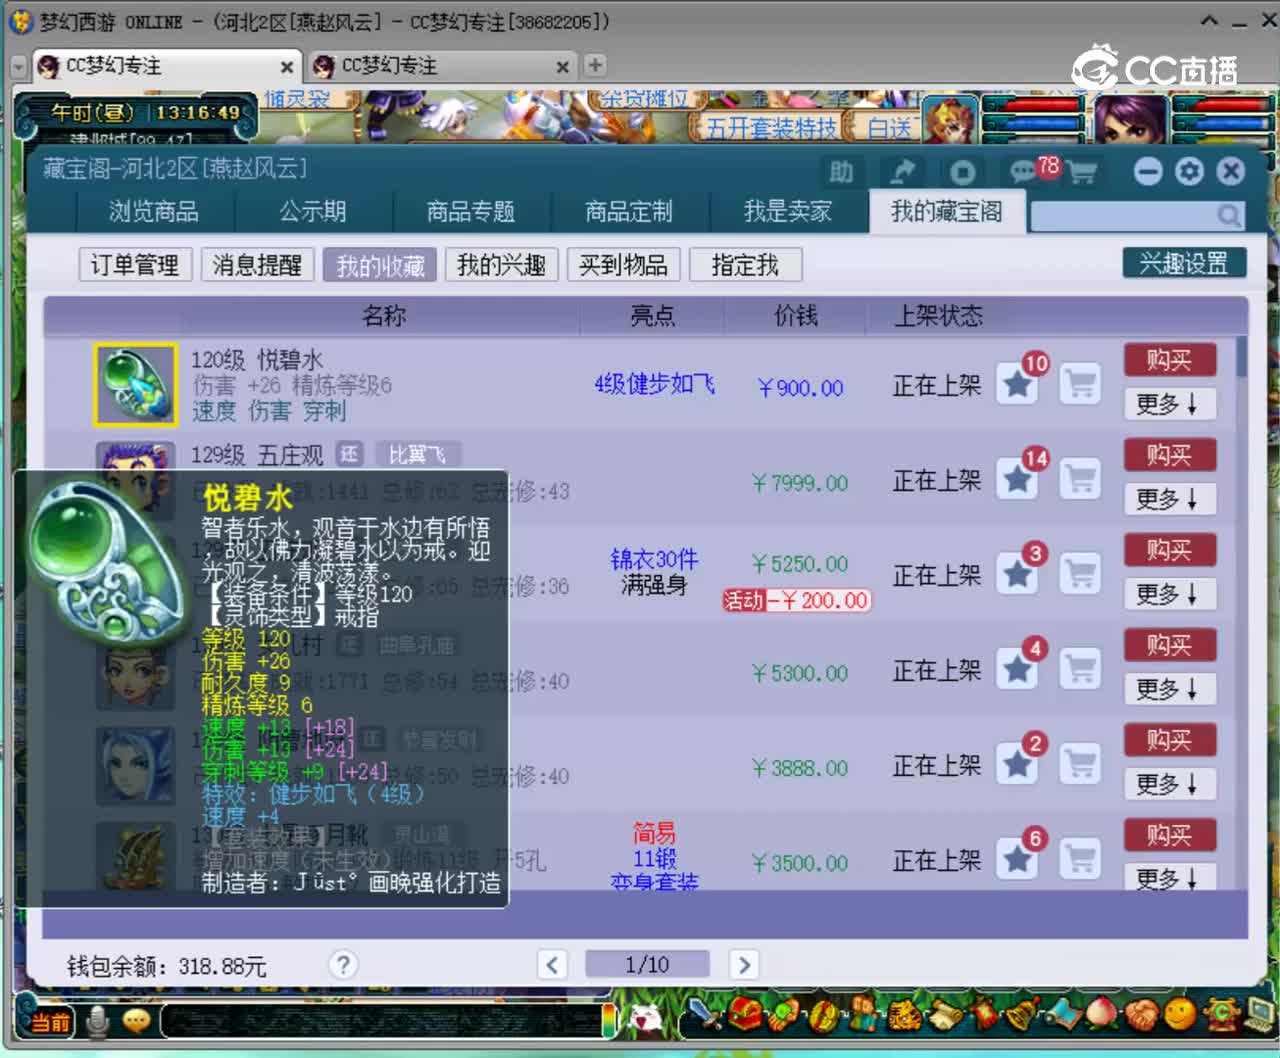Click the share arrow icon in header
This screenshot has width=1280, height=1058.
pyautogui.click(x=902, y=172)
